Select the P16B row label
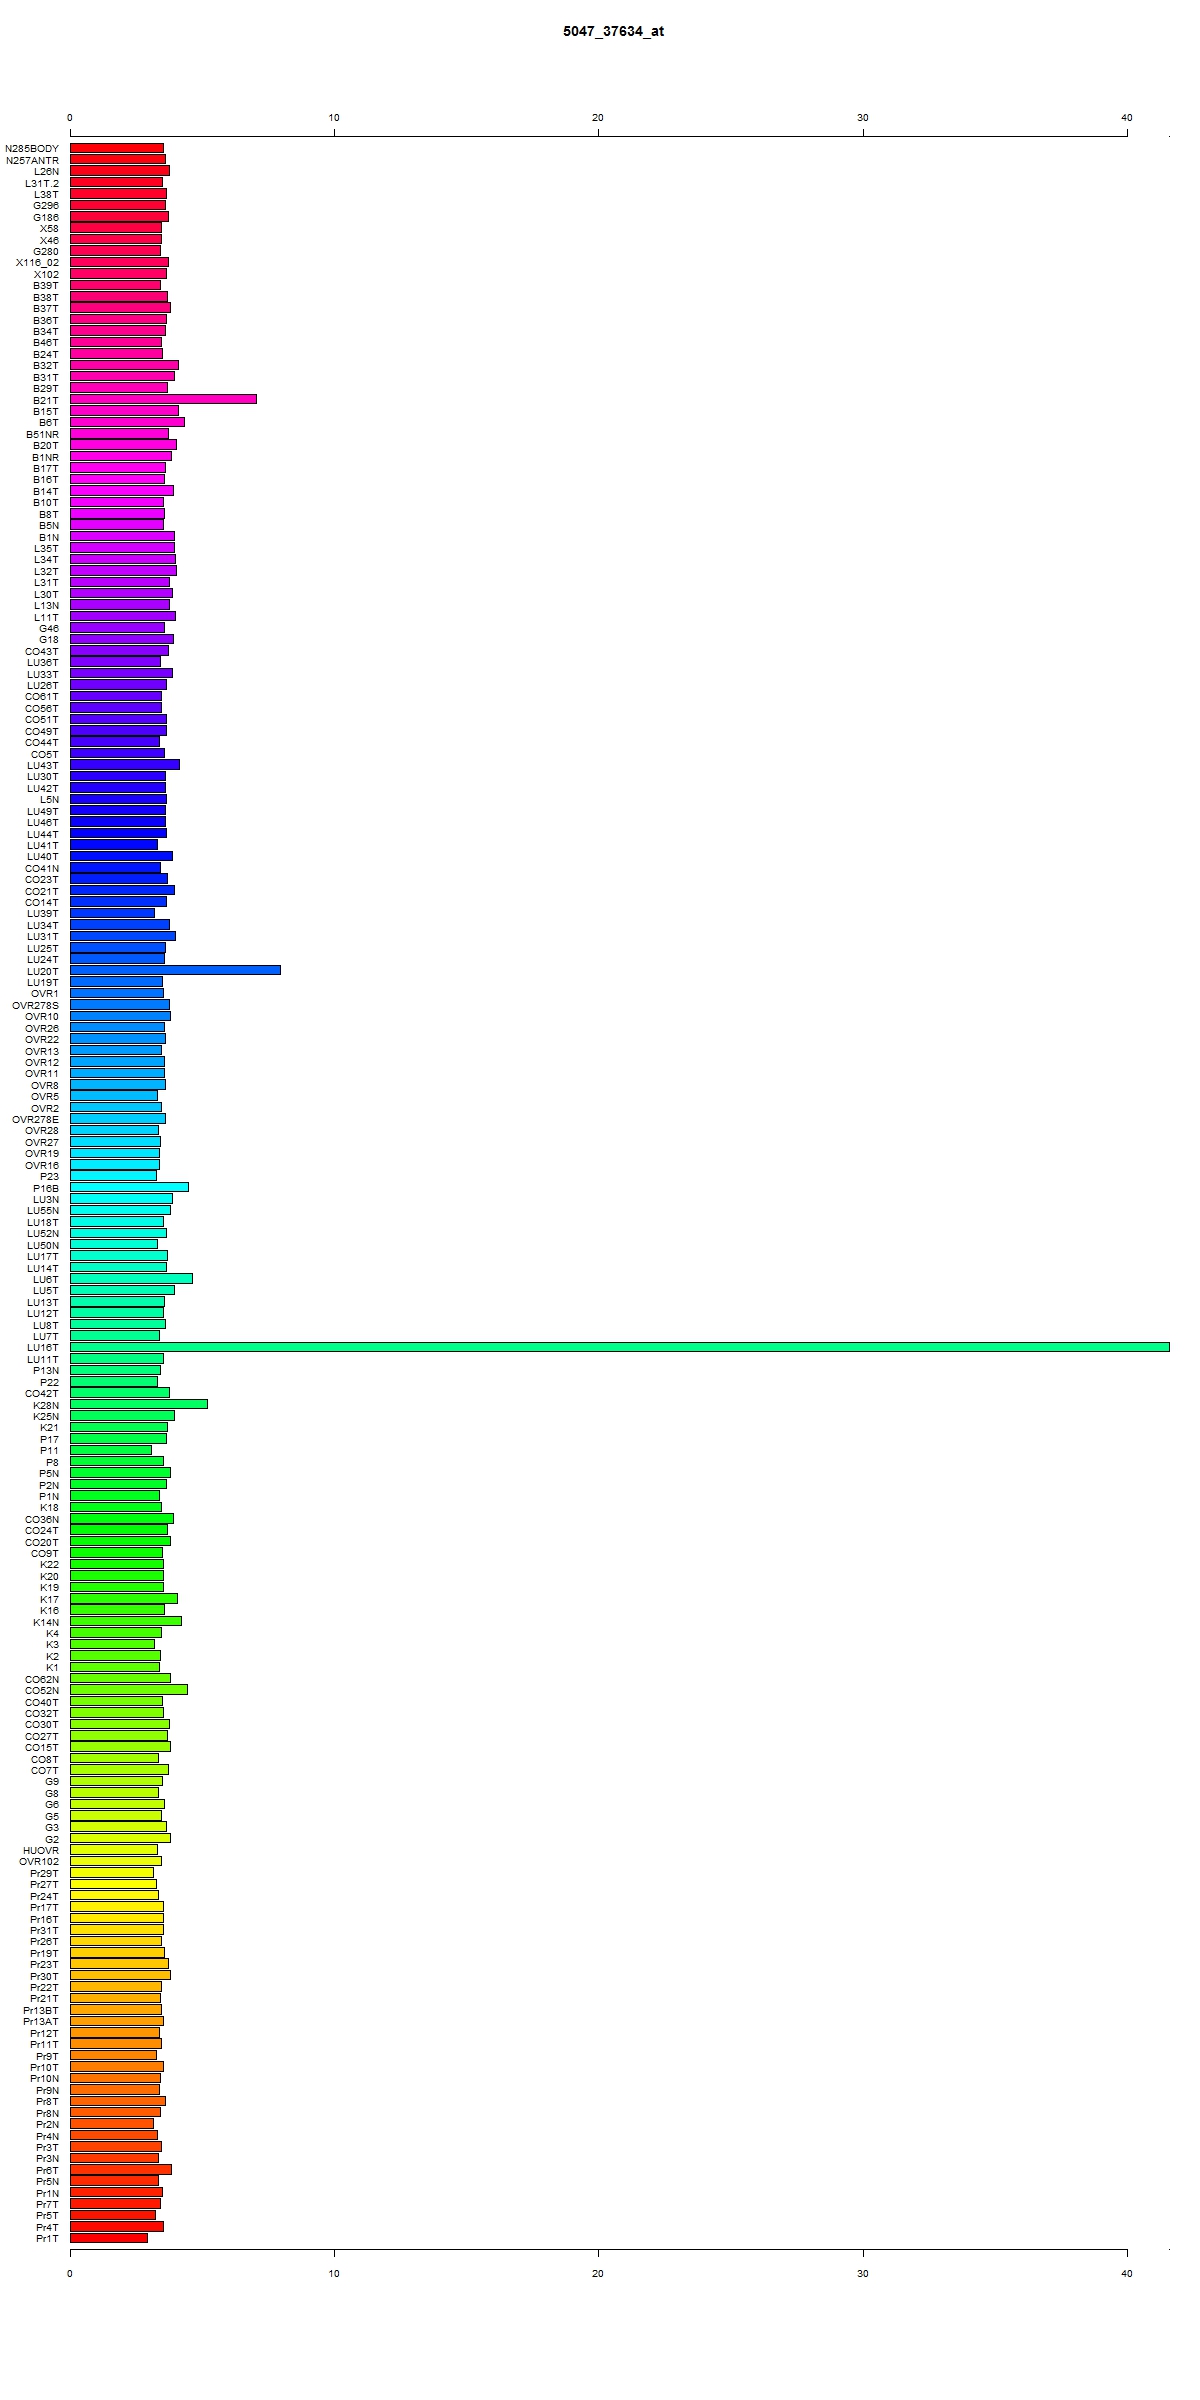The image size is (1200, 2400). click(x=46, y=1188)
